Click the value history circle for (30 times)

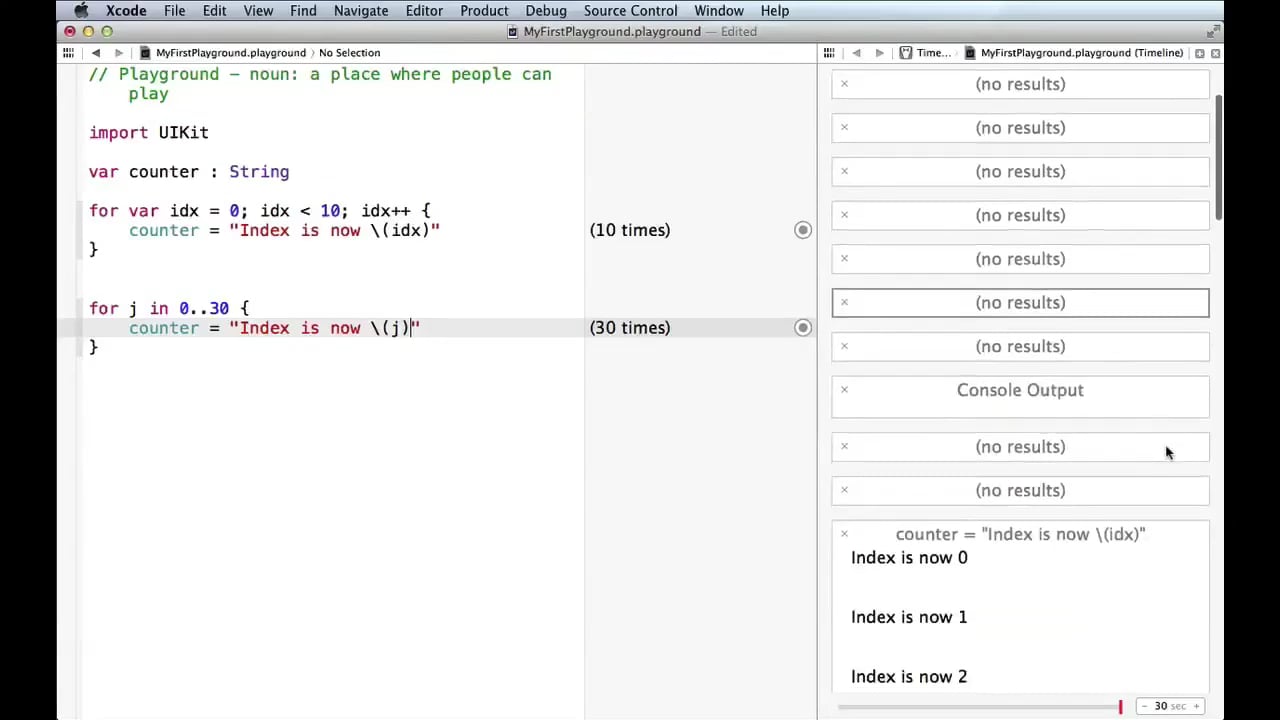click(x=802, y=328)
